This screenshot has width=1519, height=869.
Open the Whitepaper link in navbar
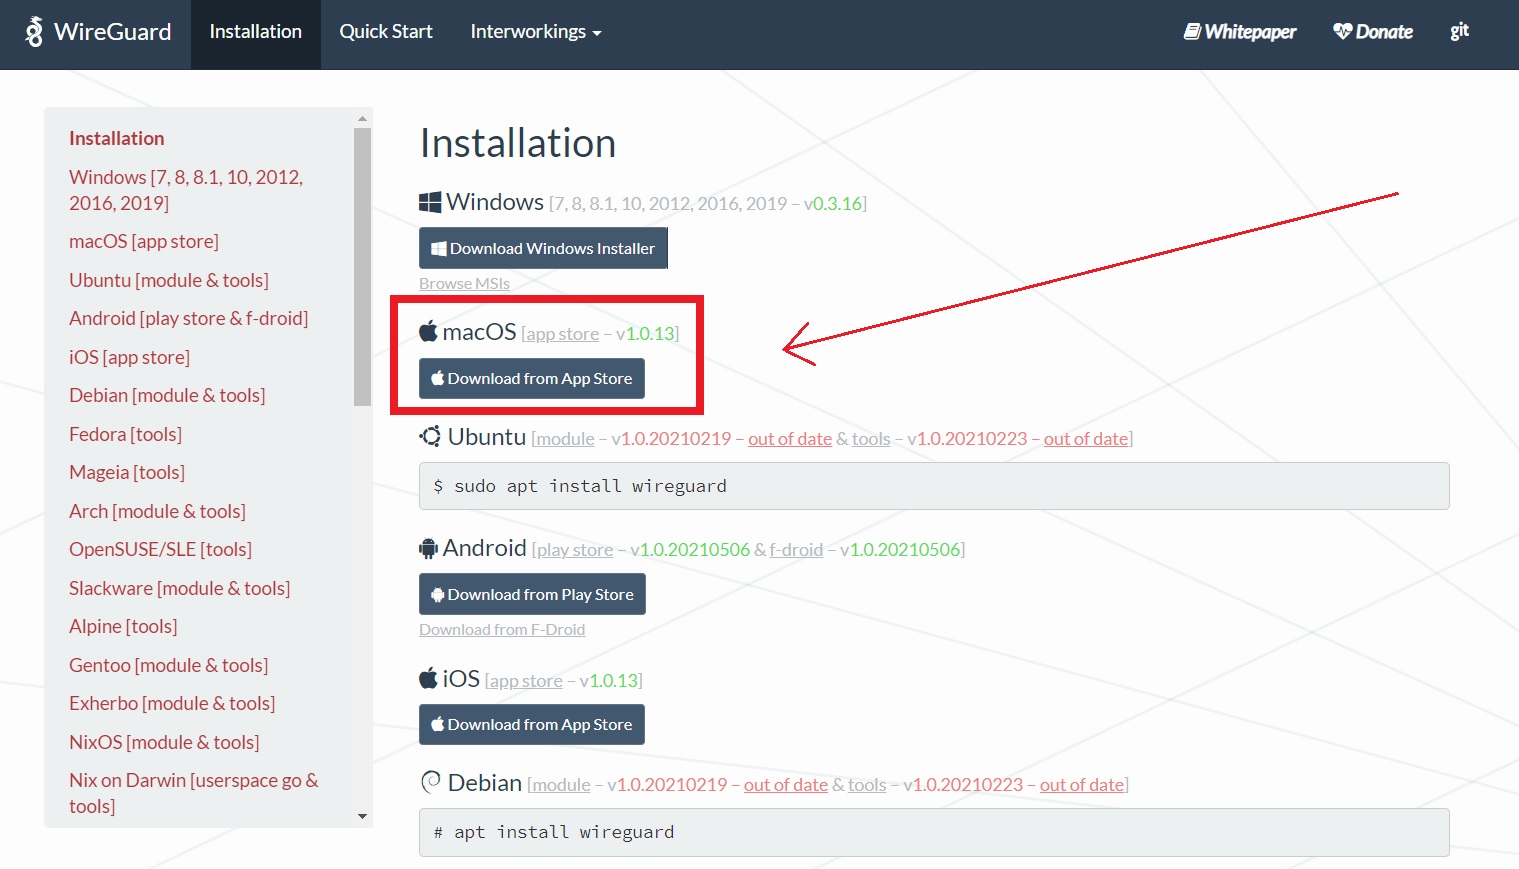point(1240,32)
